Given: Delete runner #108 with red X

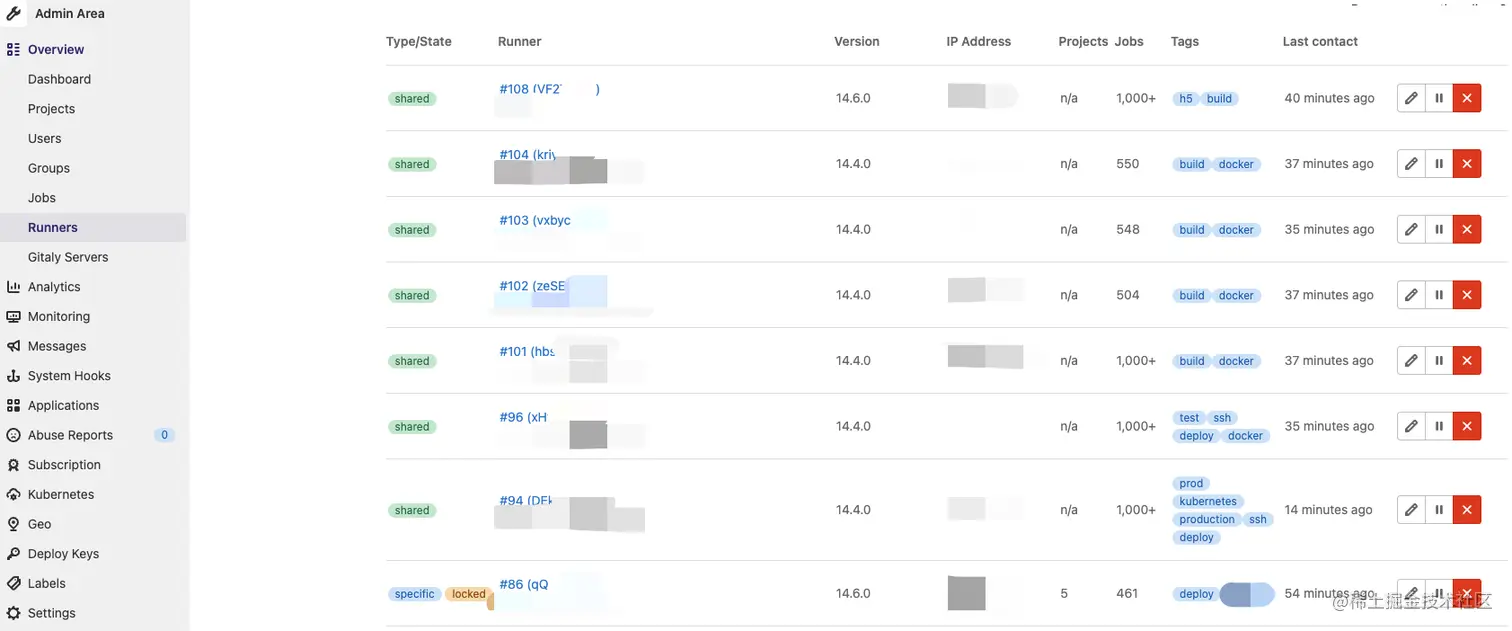Looking at the screenshot, I should click(1467, 98).
